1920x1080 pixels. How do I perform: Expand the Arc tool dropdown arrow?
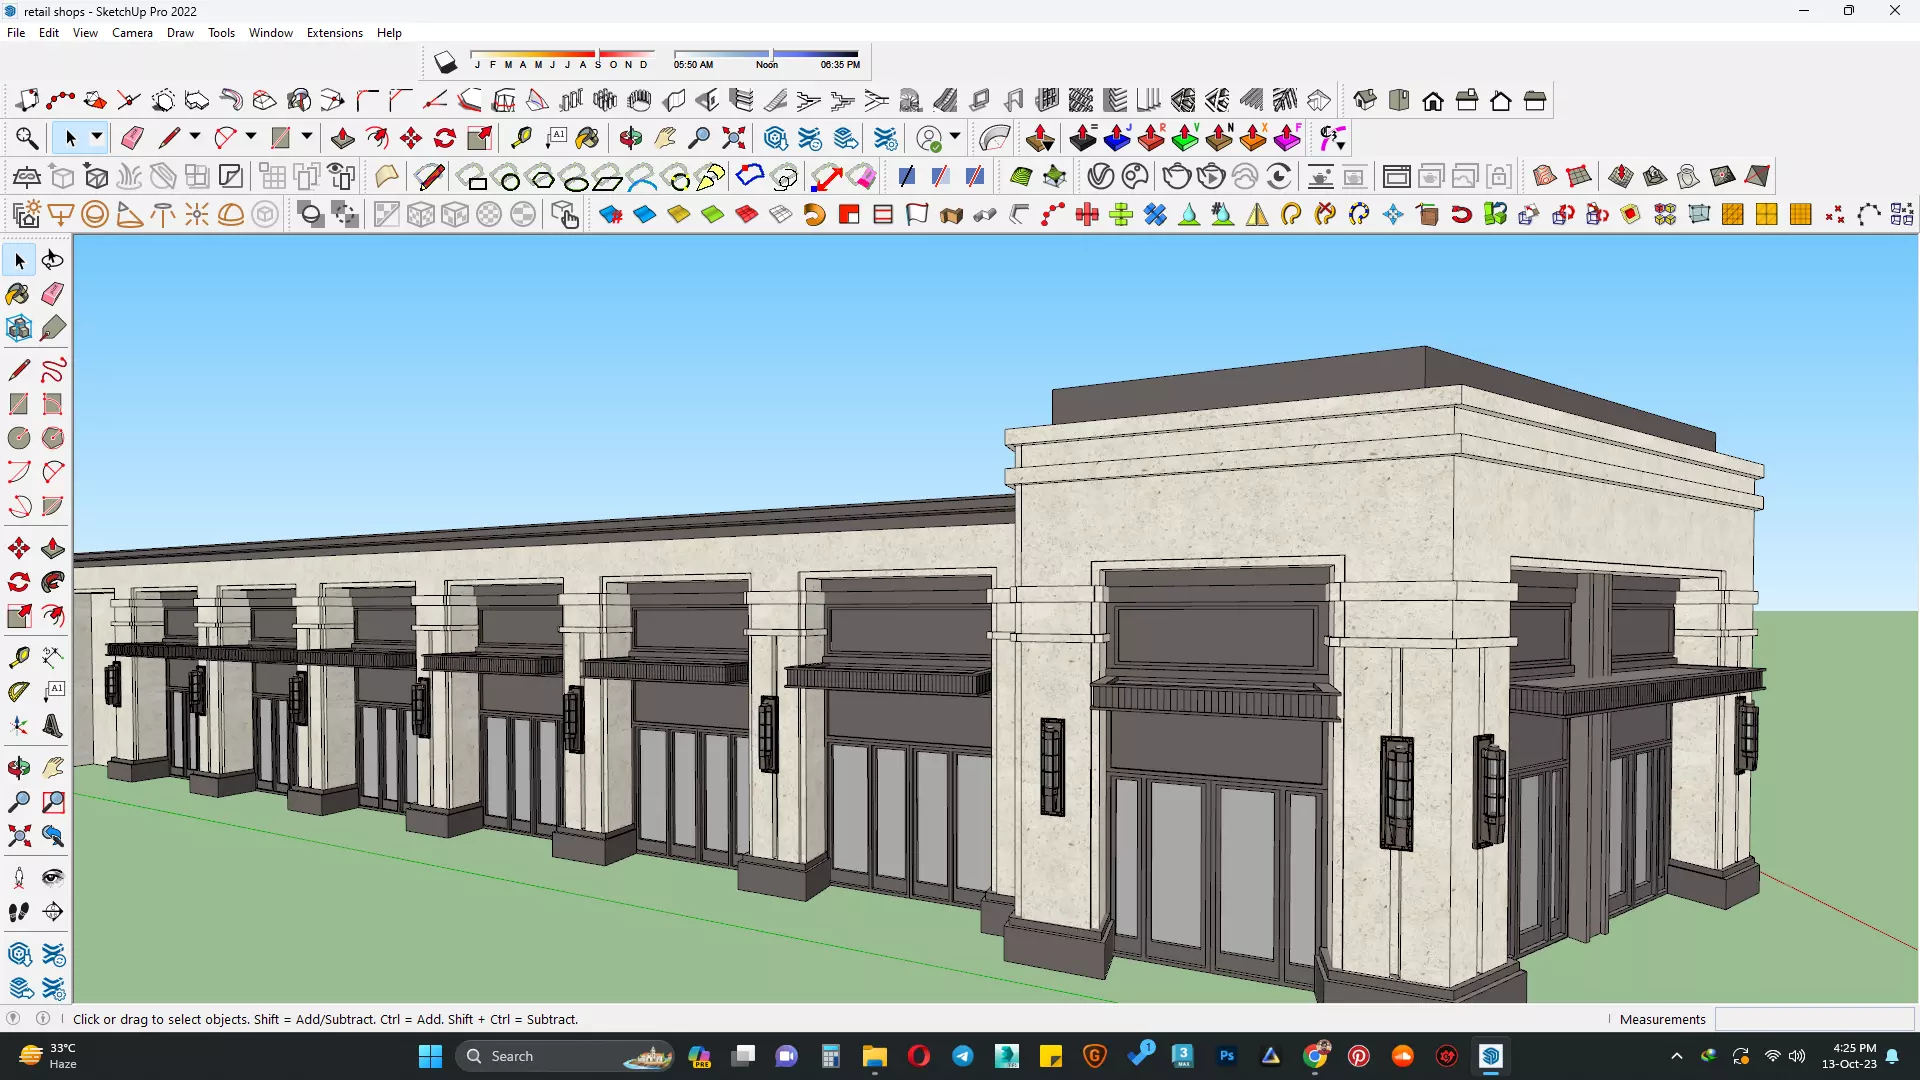[x=251, y=137]
